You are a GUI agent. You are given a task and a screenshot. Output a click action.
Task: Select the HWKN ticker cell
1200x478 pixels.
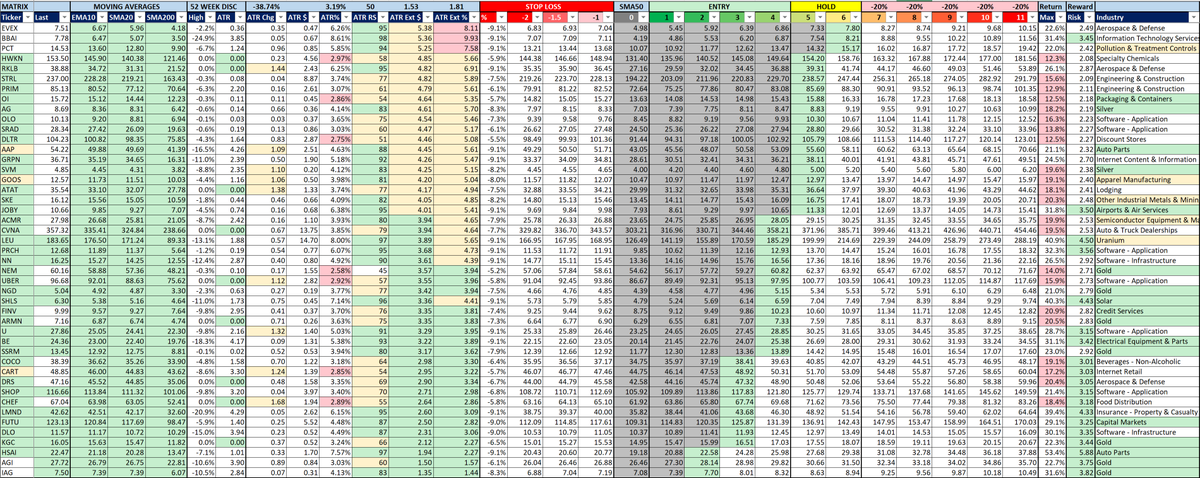[x=17, y=60]
